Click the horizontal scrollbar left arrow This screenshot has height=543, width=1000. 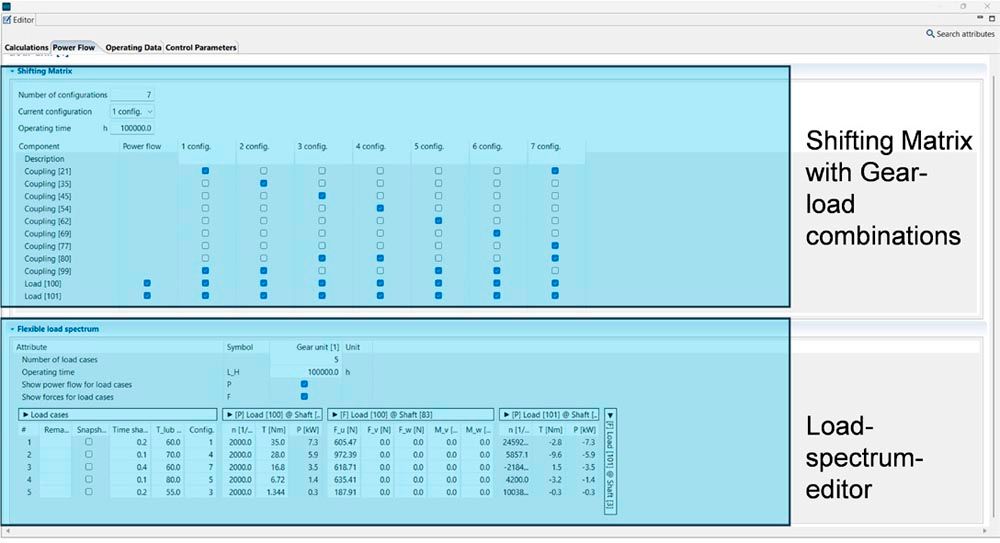[6, 531]
